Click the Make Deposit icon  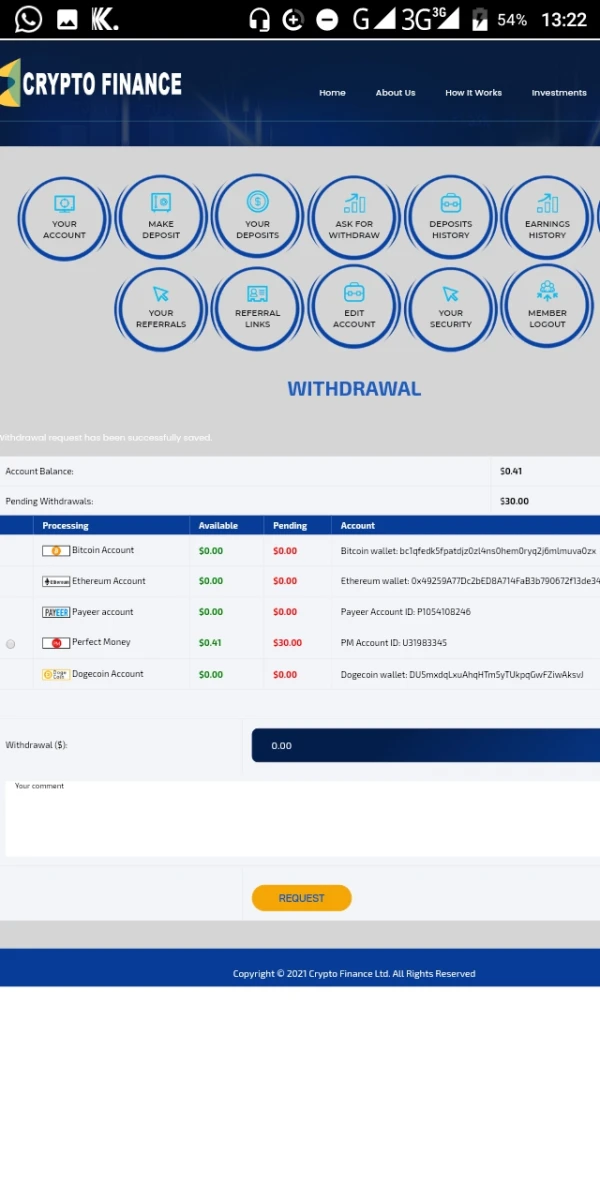(161, 218)
